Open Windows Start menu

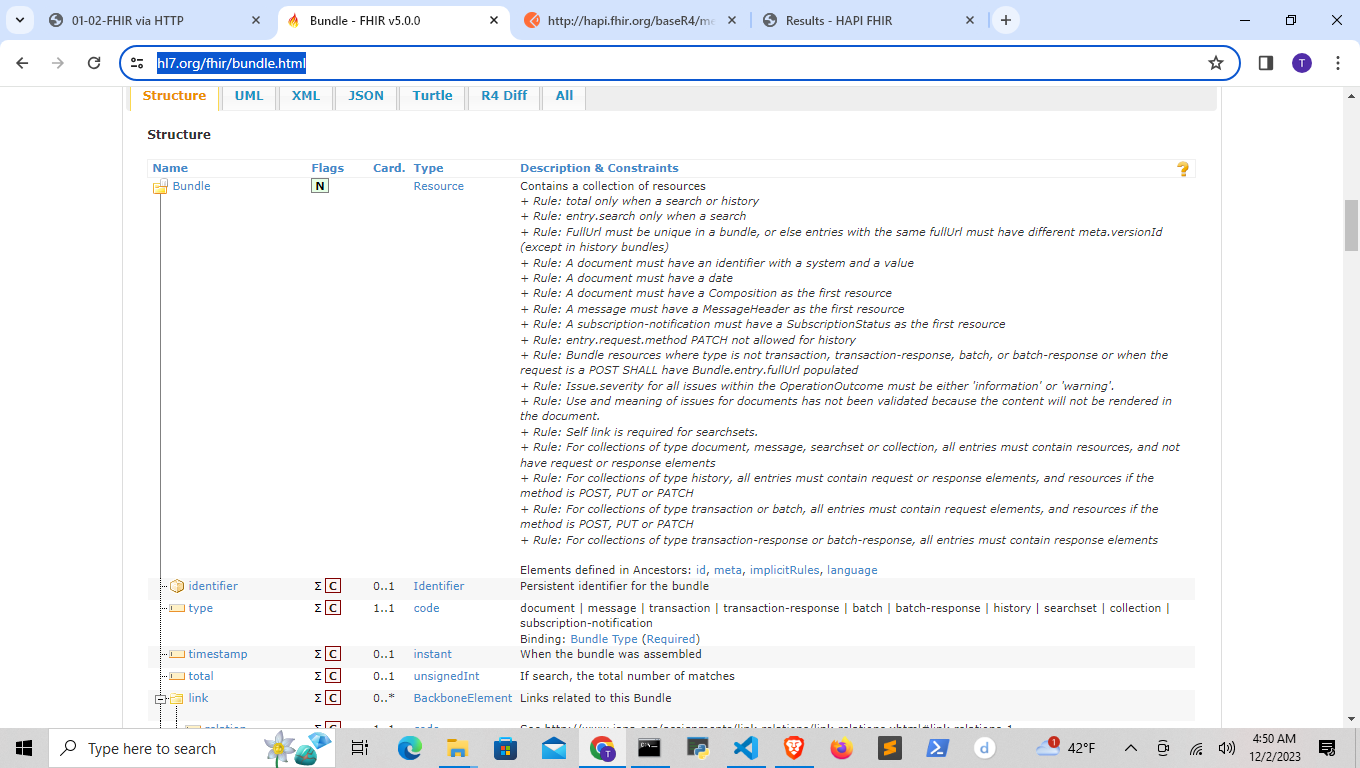tap(24, 748)
